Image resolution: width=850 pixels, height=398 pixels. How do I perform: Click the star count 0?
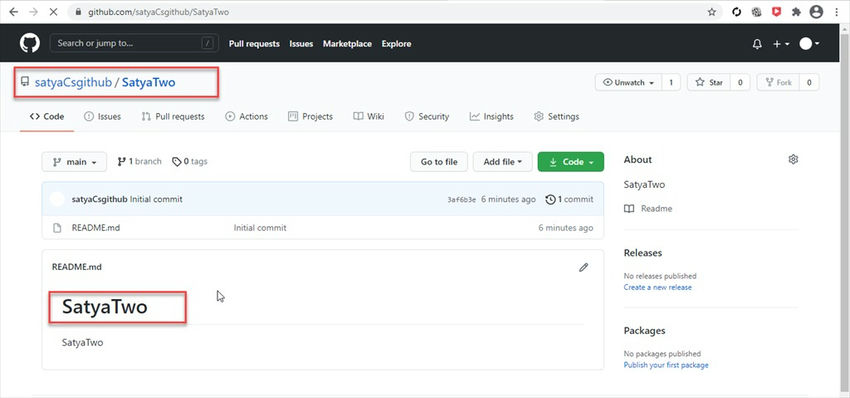pos(740,82)
